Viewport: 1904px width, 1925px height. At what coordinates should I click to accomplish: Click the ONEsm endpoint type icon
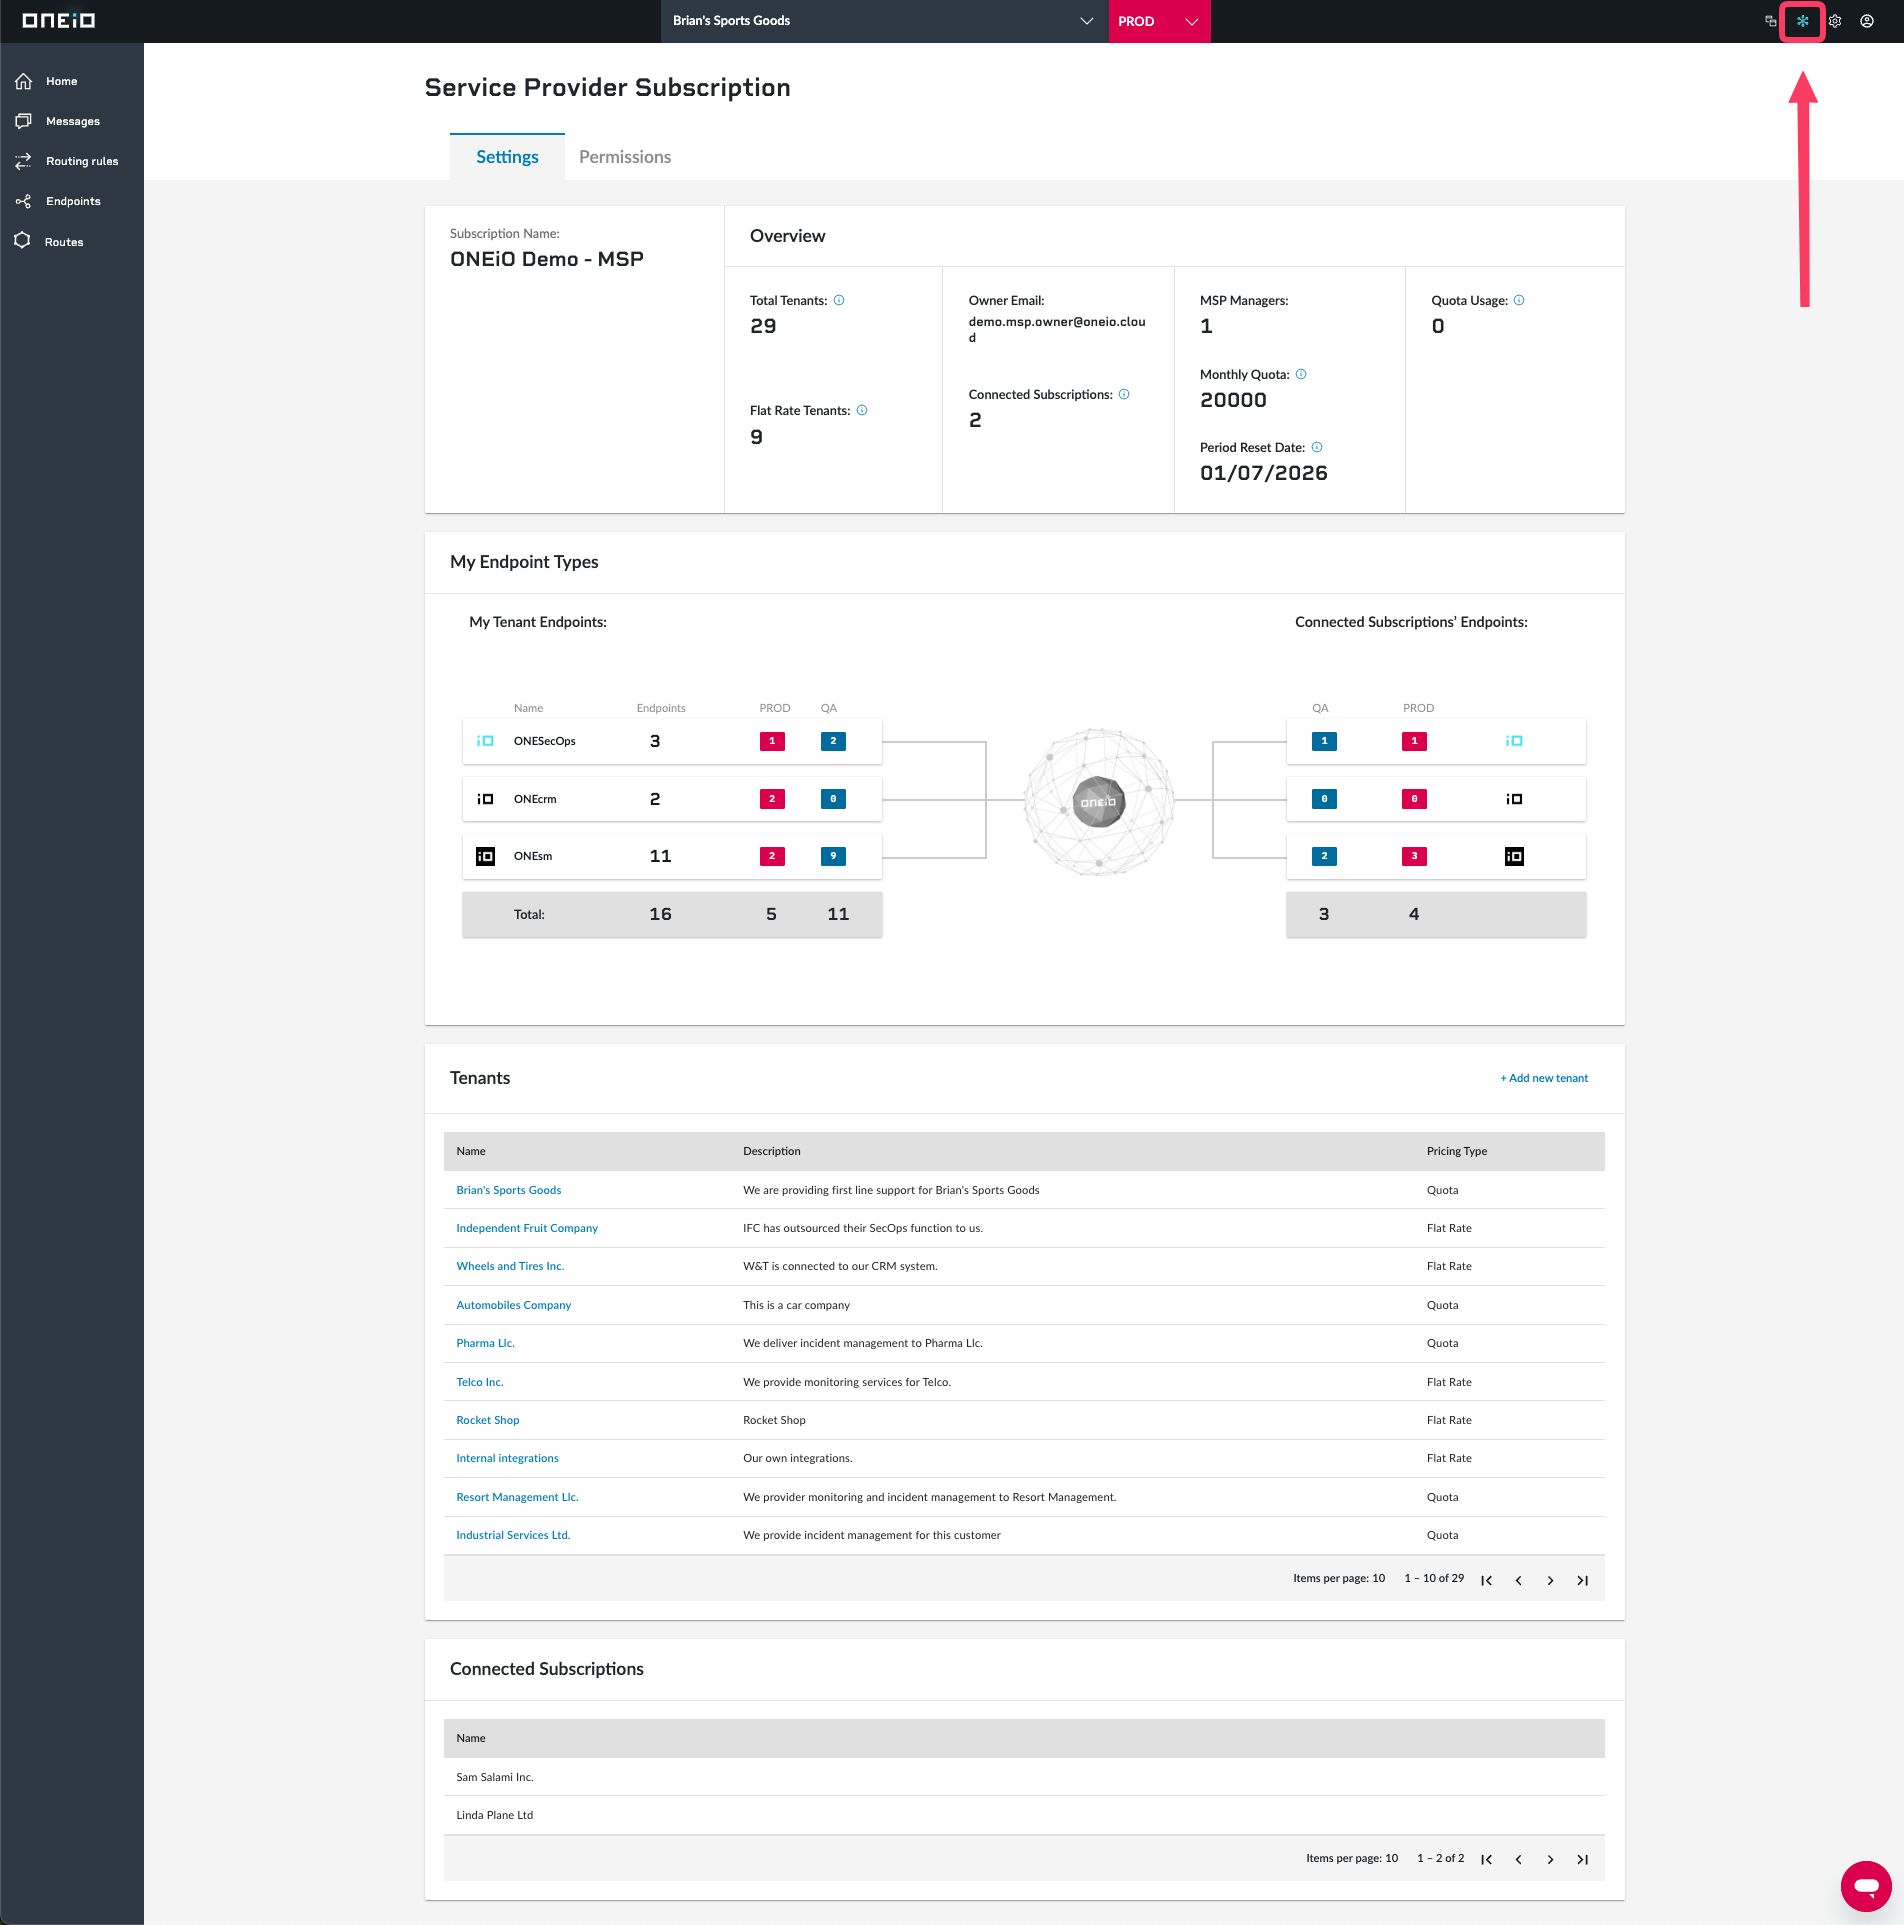(x=485, y=856)
